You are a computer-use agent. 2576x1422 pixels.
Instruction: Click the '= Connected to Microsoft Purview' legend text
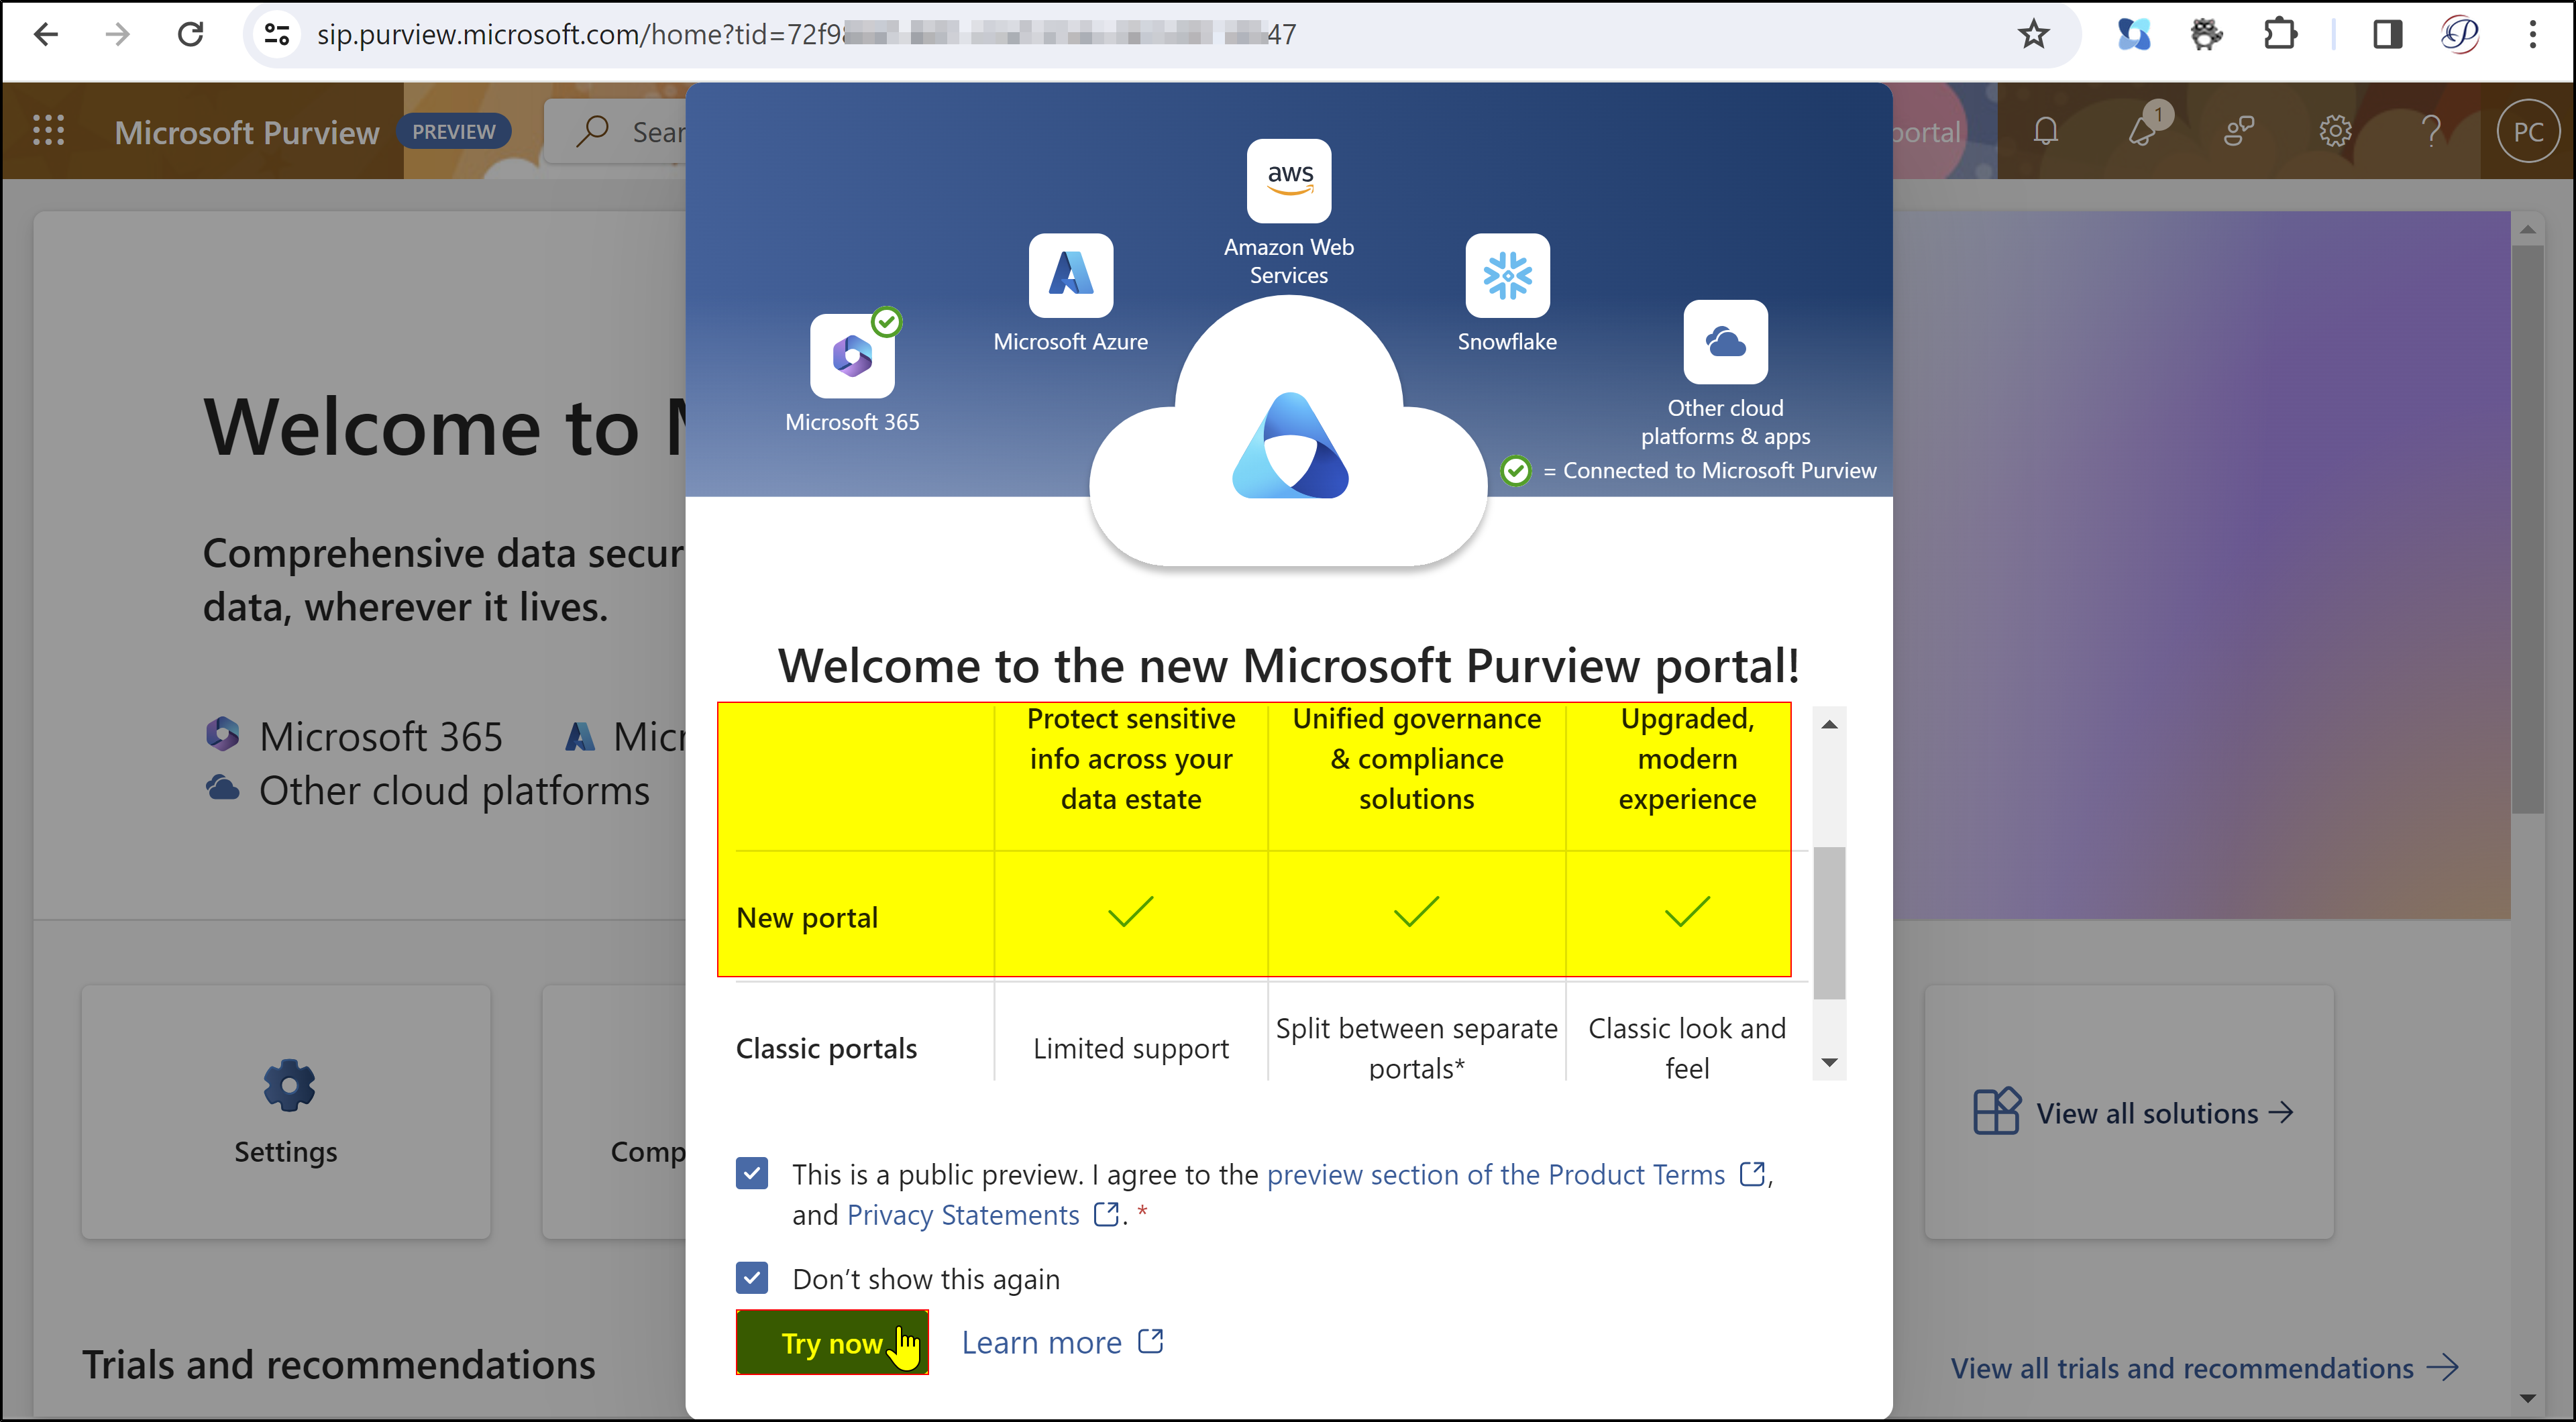pos(1709,470)
